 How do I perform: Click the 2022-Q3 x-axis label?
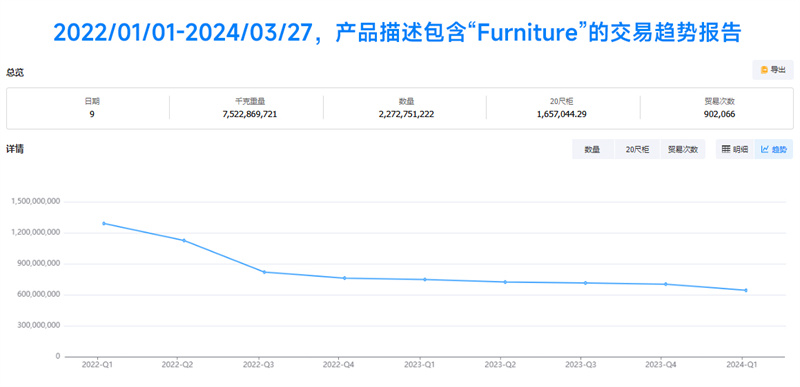(259, 365)
